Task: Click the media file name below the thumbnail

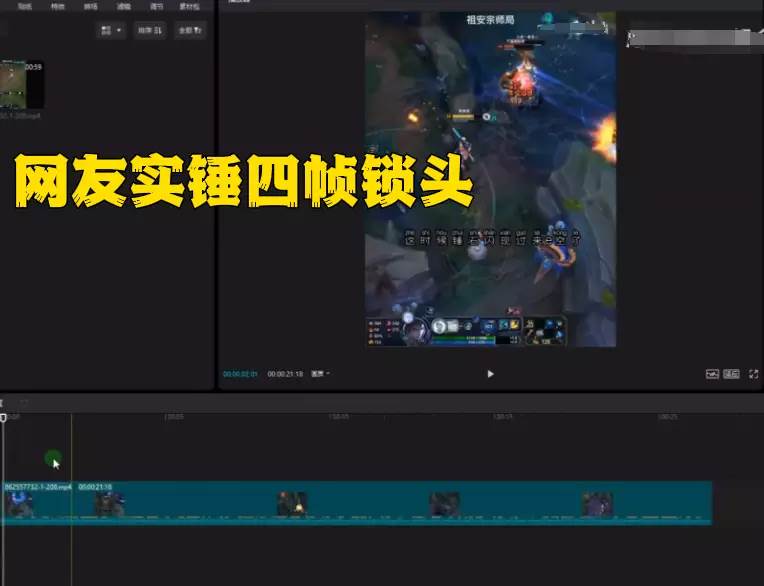Action: 20,116
